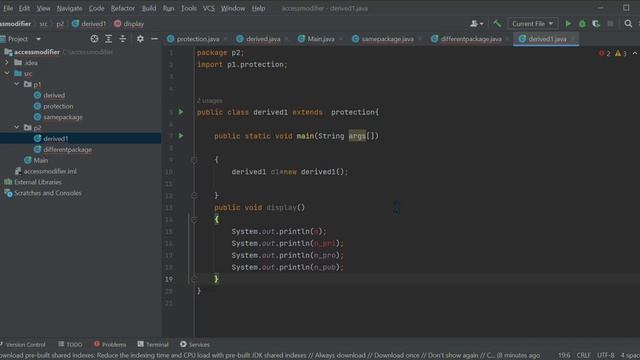Image resolution: width=640 pixels, height=360 pixels.
Task: Click the stop process icon
Action: (x=610, y=24)
